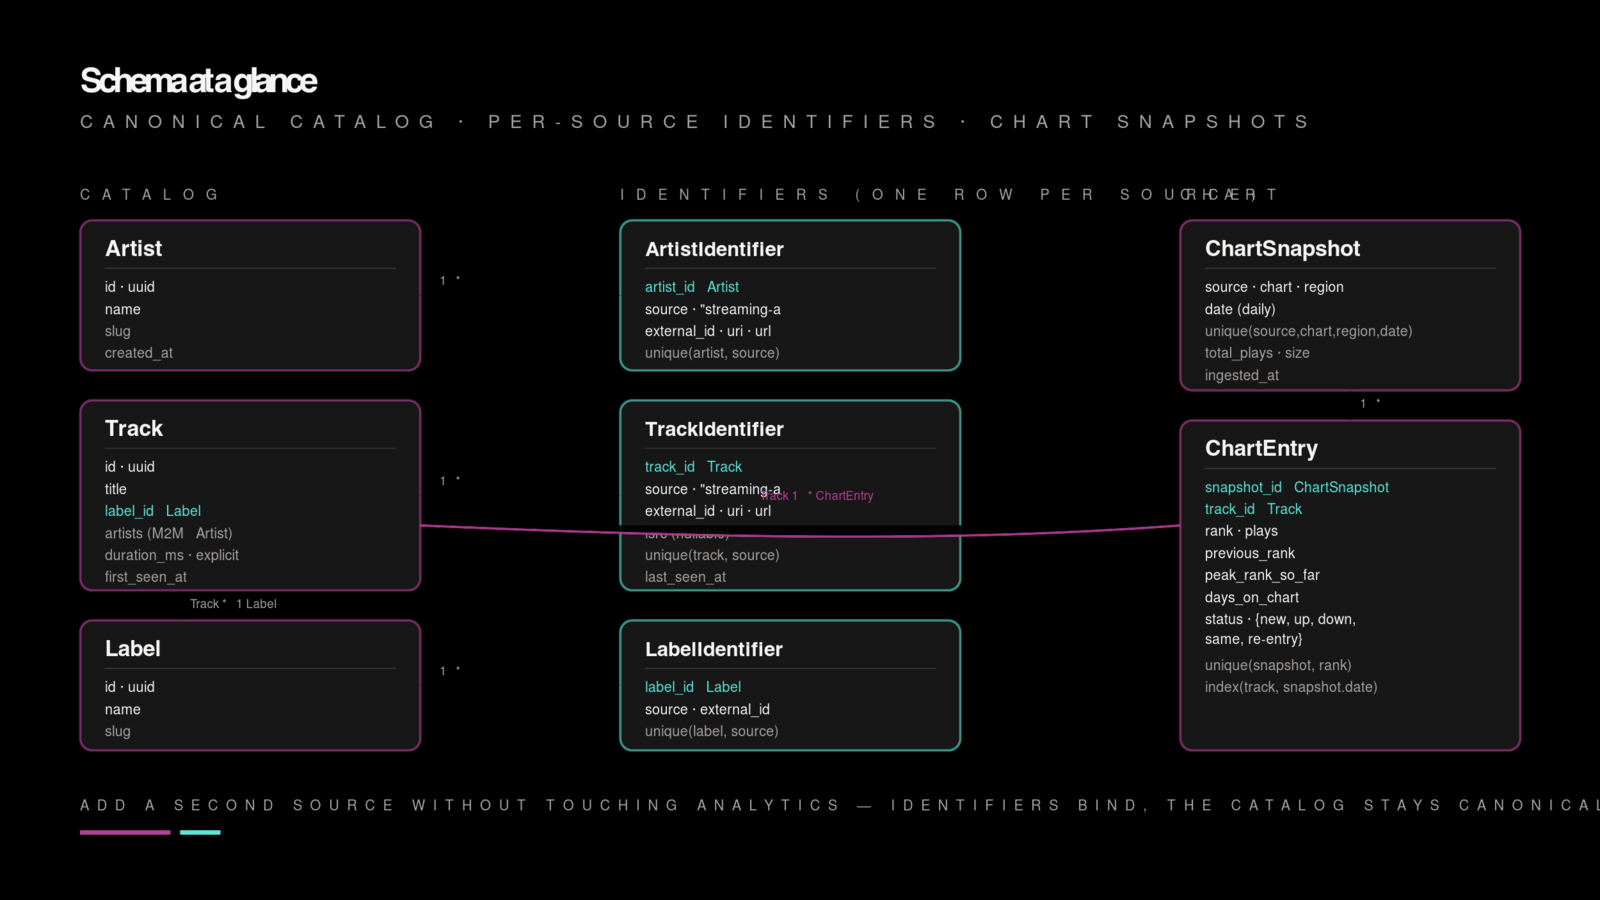Click 'track_id Track' in TrackIdentifier card
The height and width of the screenshot is (900, 1600).
click(x=693, y=467)
